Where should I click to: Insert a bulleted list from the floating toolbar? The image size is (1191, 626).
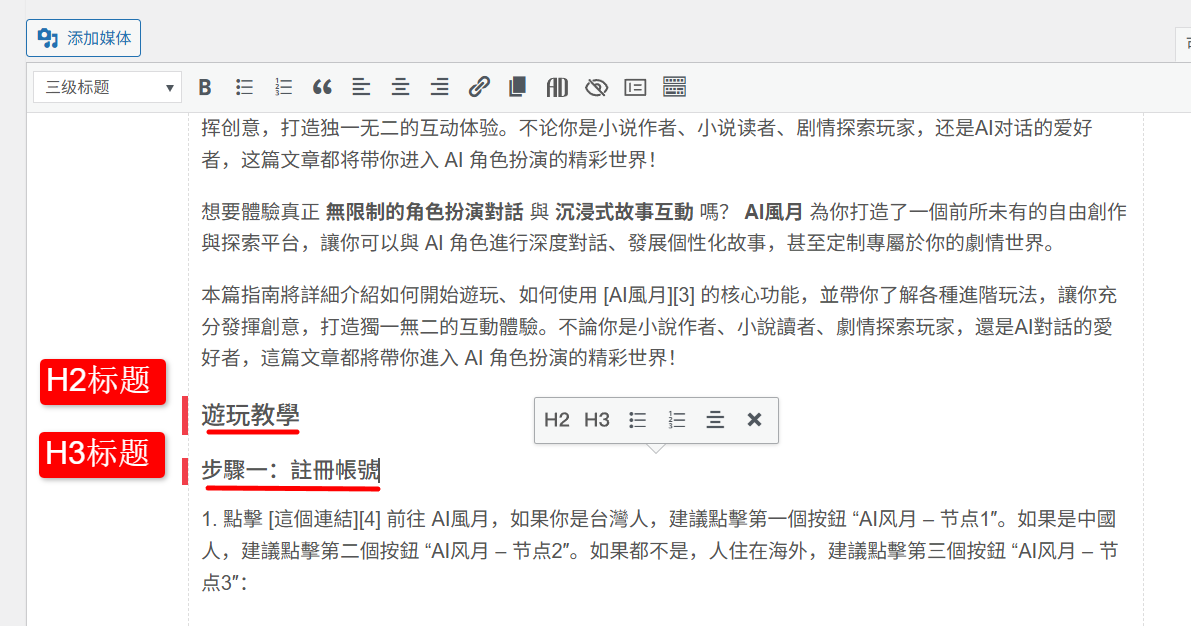coord(637,420)
